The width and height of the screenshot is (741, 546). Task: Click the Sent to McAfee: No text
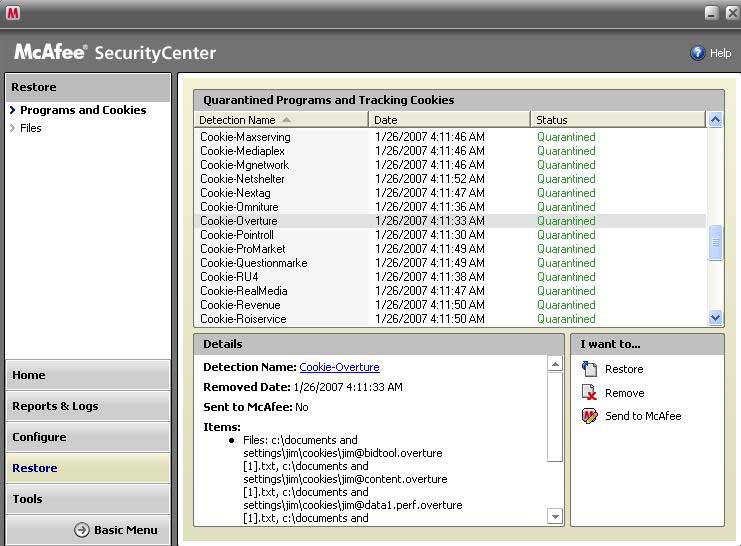(256, 407)
